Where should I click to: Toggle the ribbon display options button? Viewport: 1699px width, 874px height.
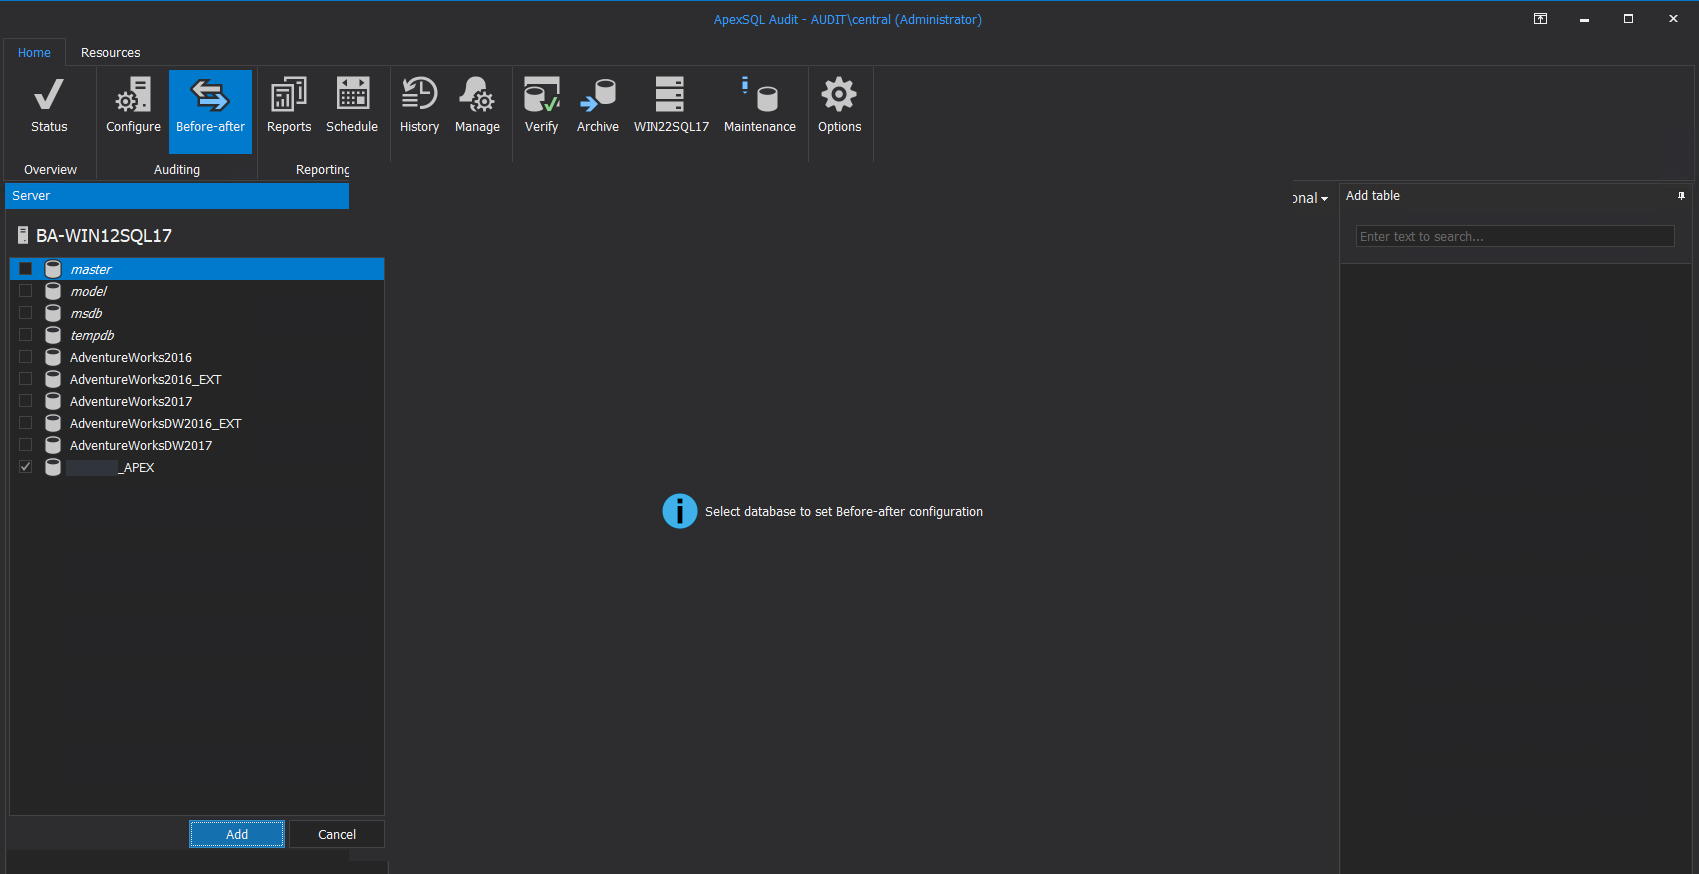1540,19
